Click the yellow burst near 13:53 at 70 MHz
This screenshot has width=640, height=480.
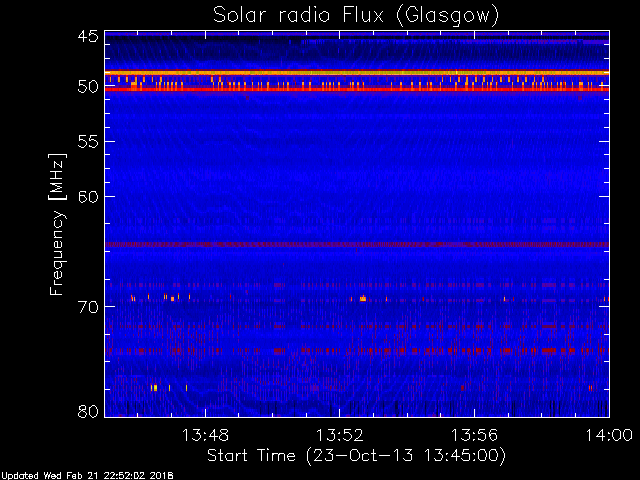click(x=363, y=299)
